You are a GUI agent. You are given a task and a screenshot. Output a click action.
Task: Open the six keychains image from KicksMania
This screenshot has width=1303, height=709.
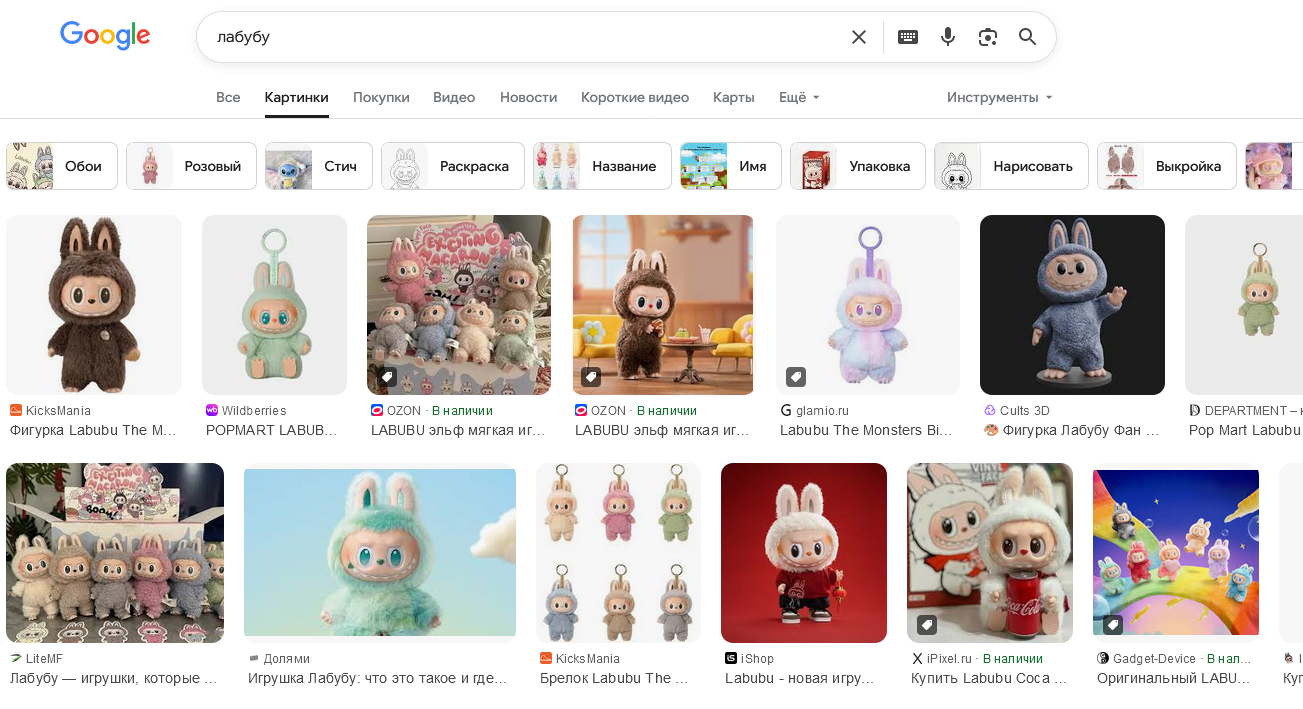point(618,553)
